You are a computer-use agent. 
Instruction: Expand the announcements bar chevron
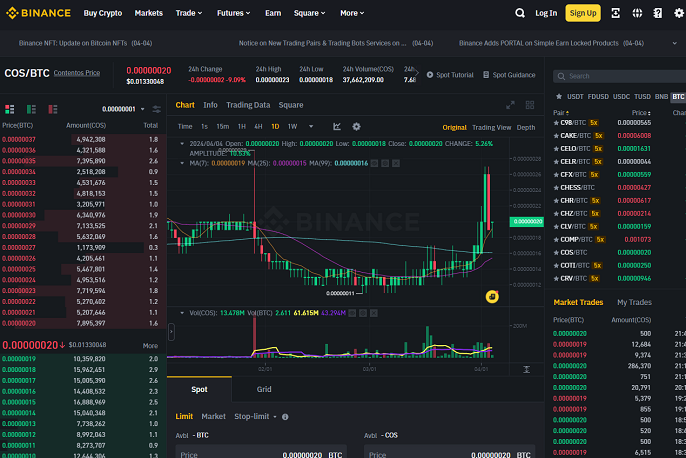[x=674, y=43]
